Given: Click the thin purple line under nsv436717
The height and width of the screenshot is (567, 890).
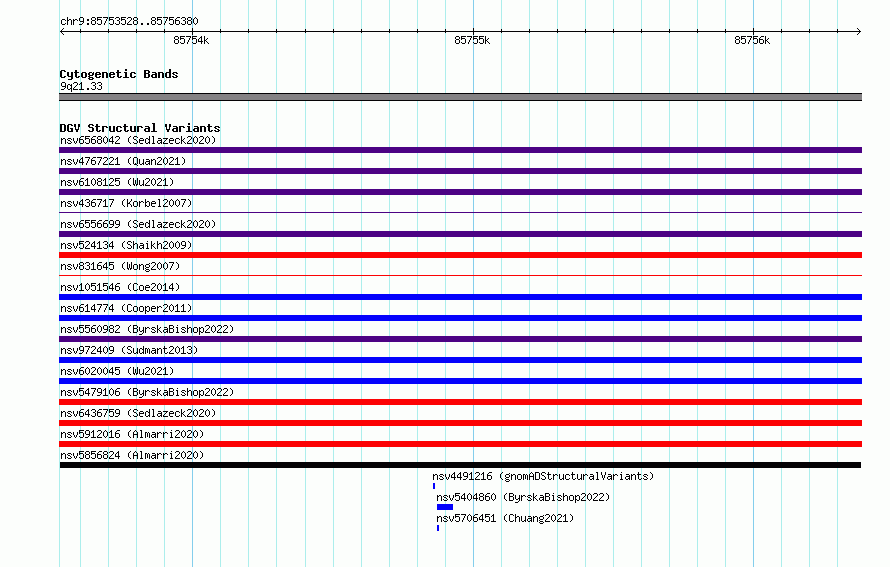Looking at the screenshot, I should (x=460, y=213).
